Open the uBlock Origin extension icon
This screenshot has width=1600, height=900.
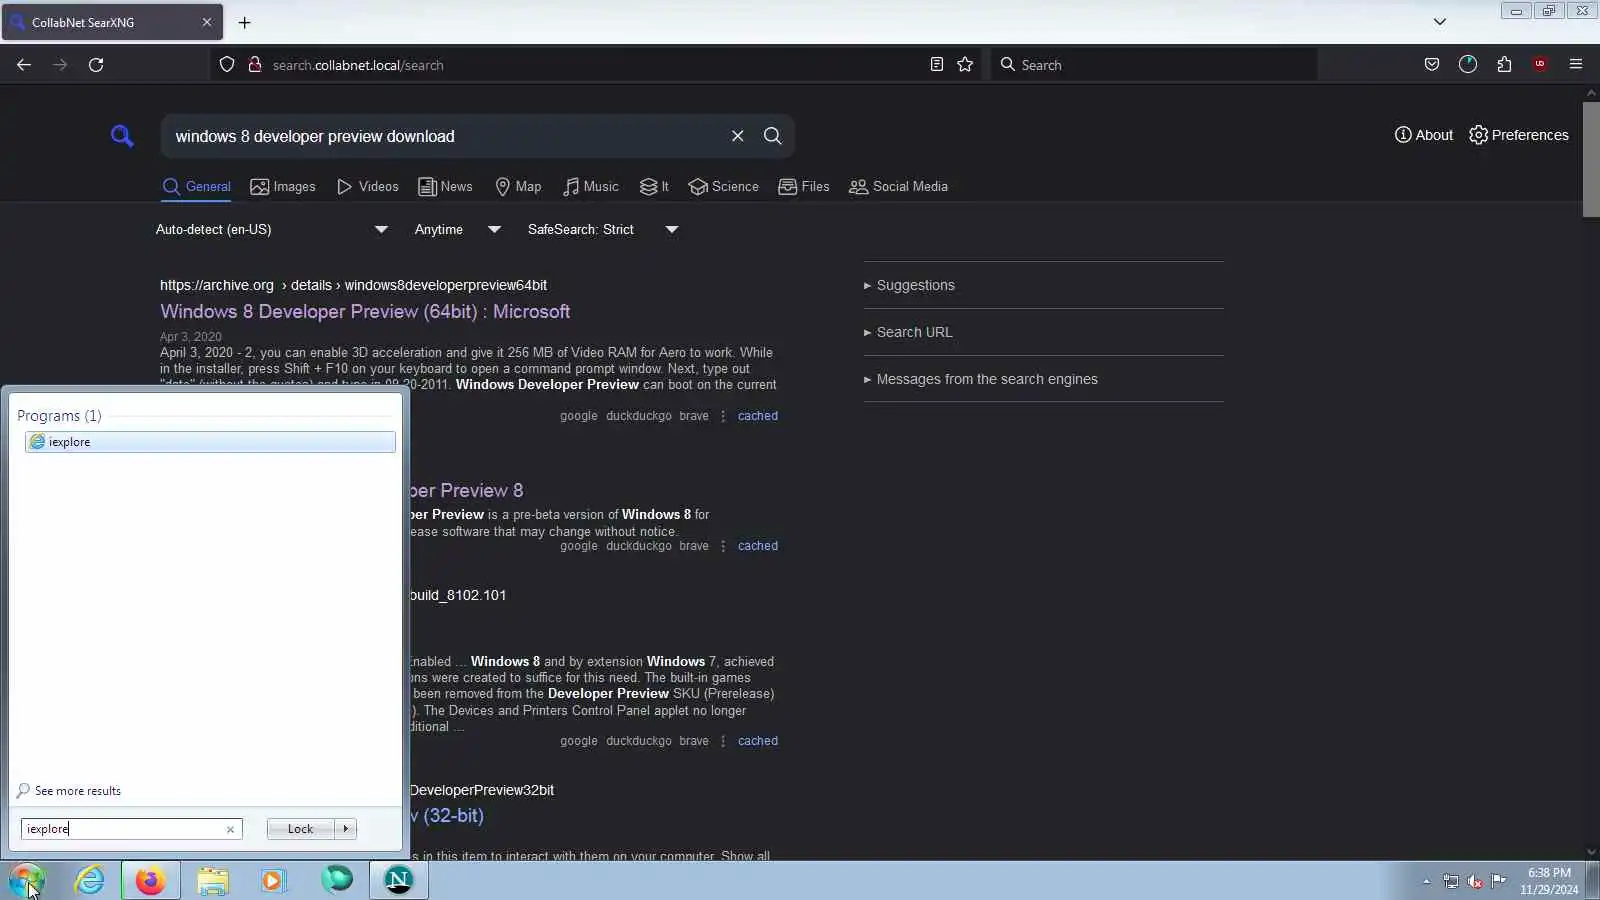1540,65
